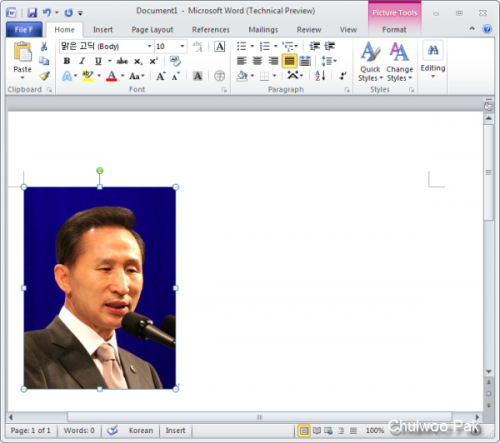The image size is (500, 443).
Task: Click the Sort A-Z icon
Action: (x=320, y=76)
